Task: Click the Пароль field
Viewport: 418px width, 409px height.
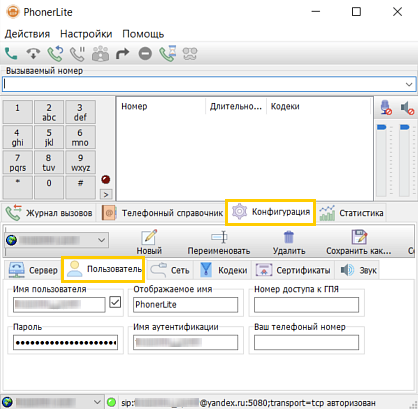Action: pyautogui.click(x=65, y=342)
